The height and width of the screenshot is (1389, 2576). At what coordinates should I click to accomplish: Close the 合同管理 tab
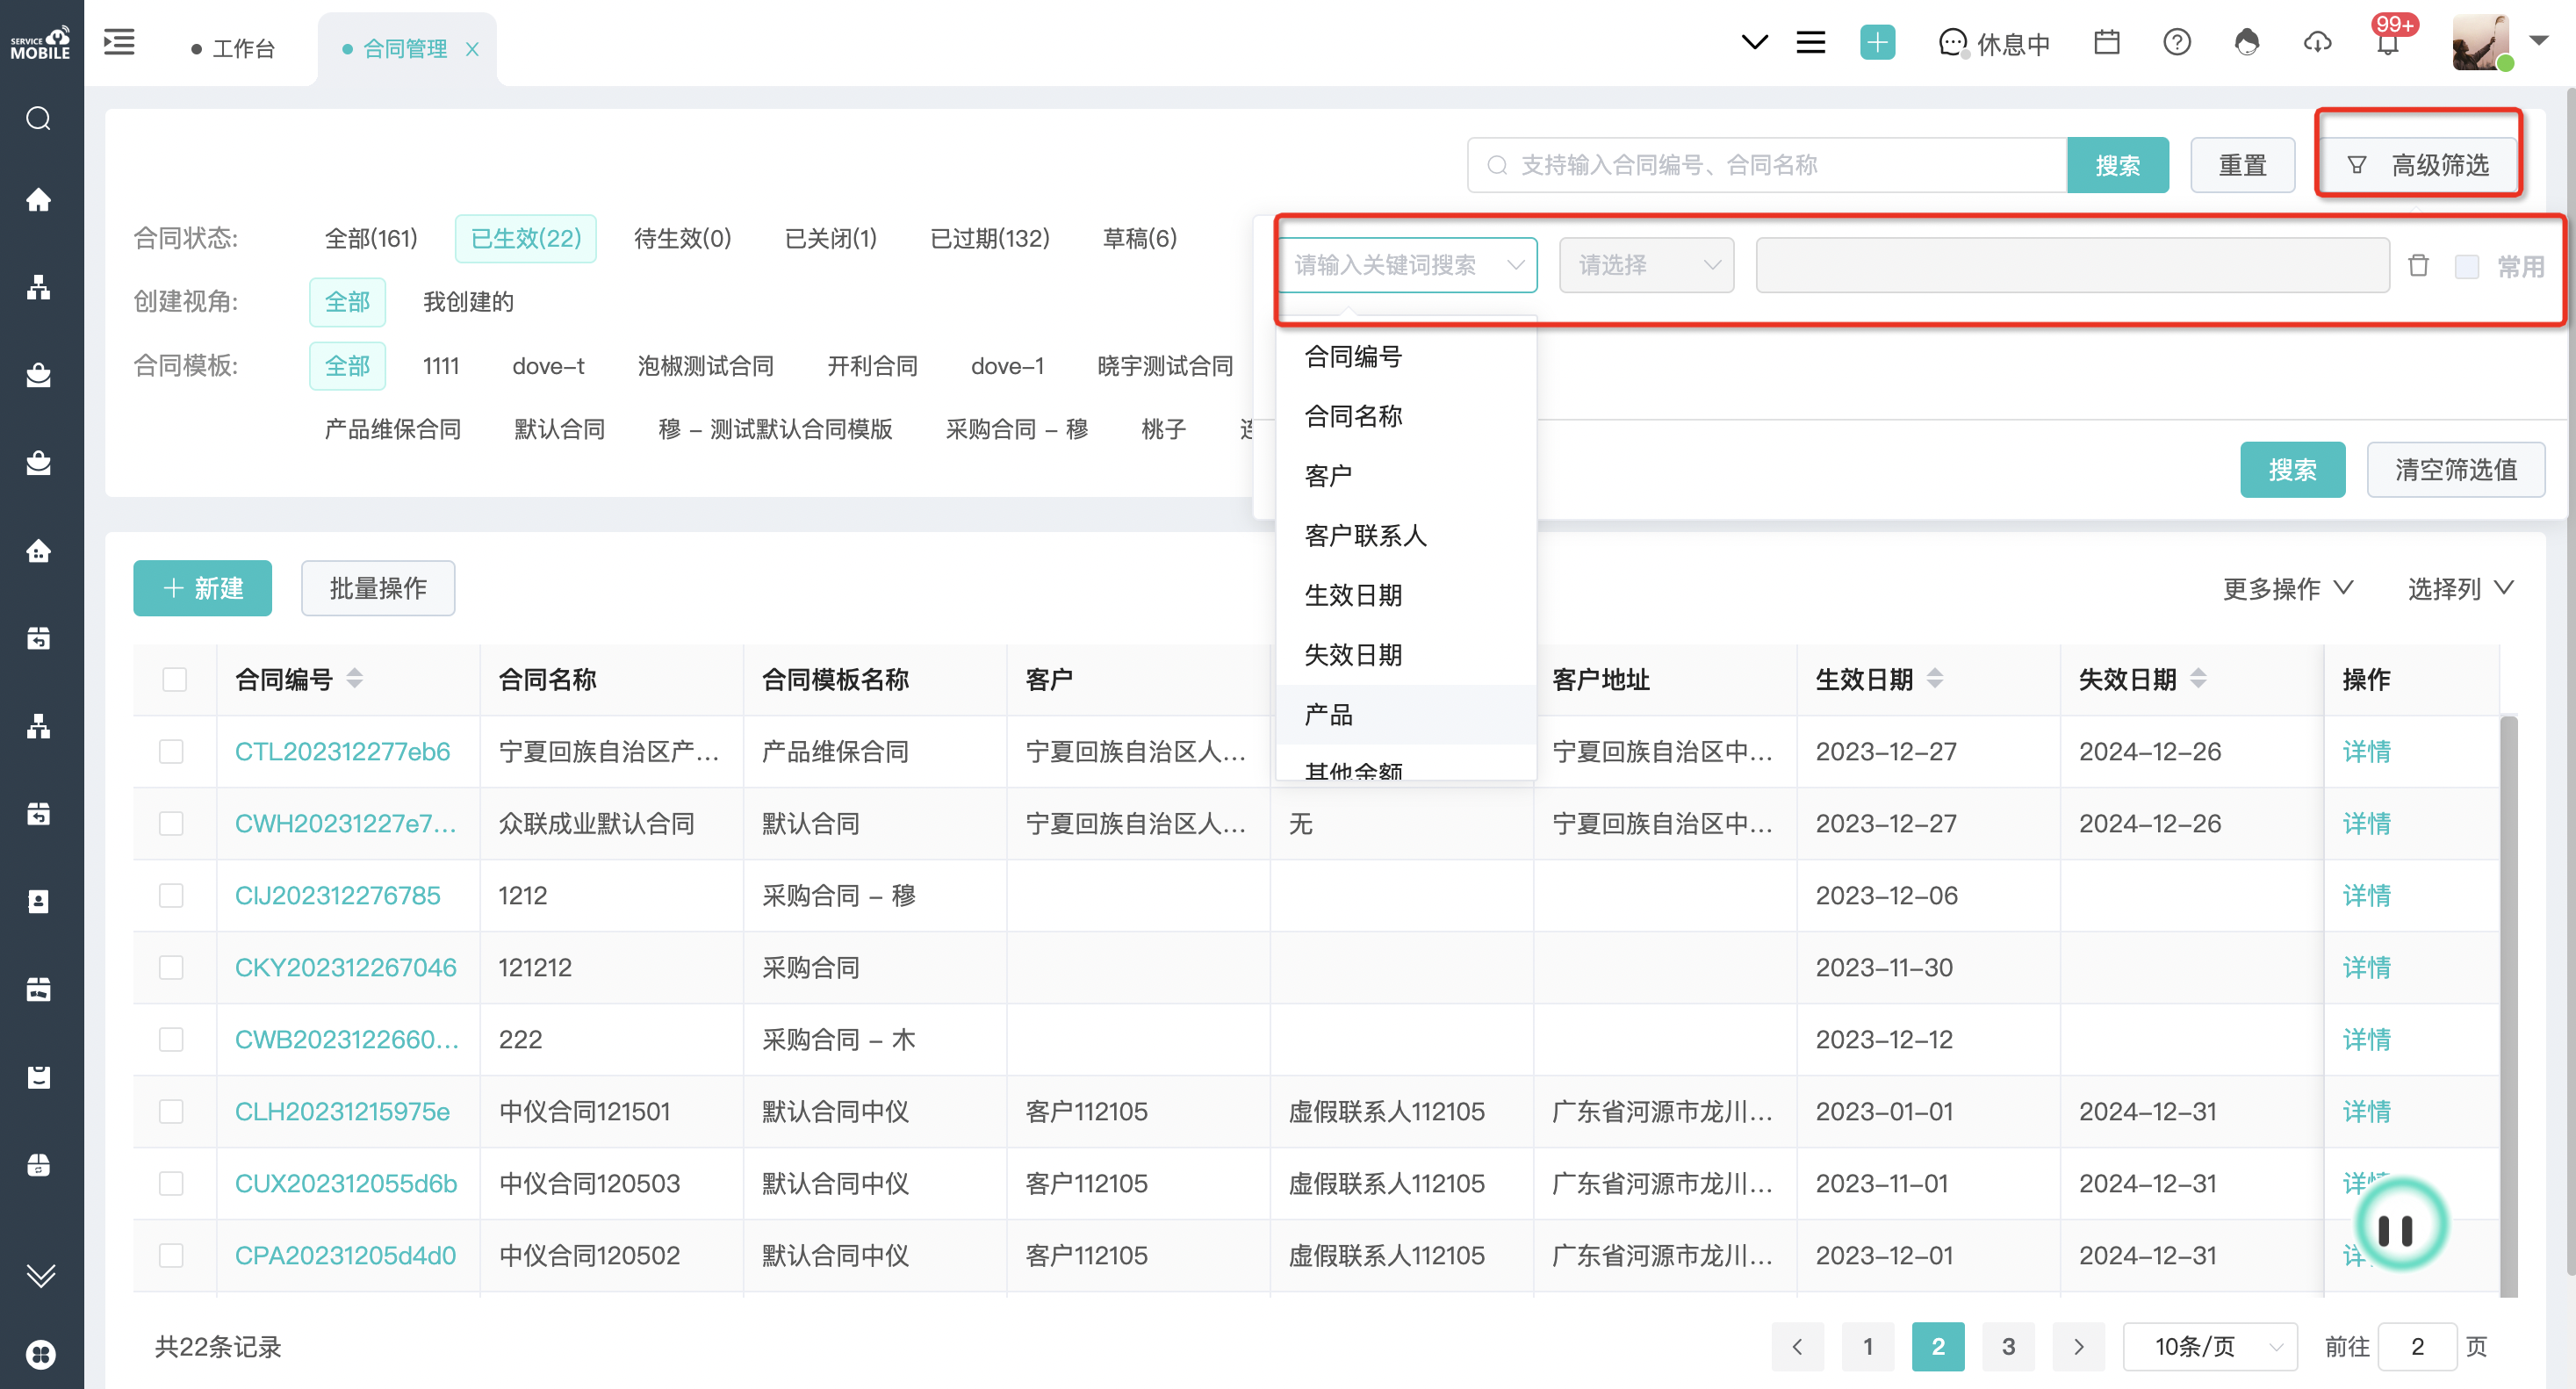click(x=472, y=49)
